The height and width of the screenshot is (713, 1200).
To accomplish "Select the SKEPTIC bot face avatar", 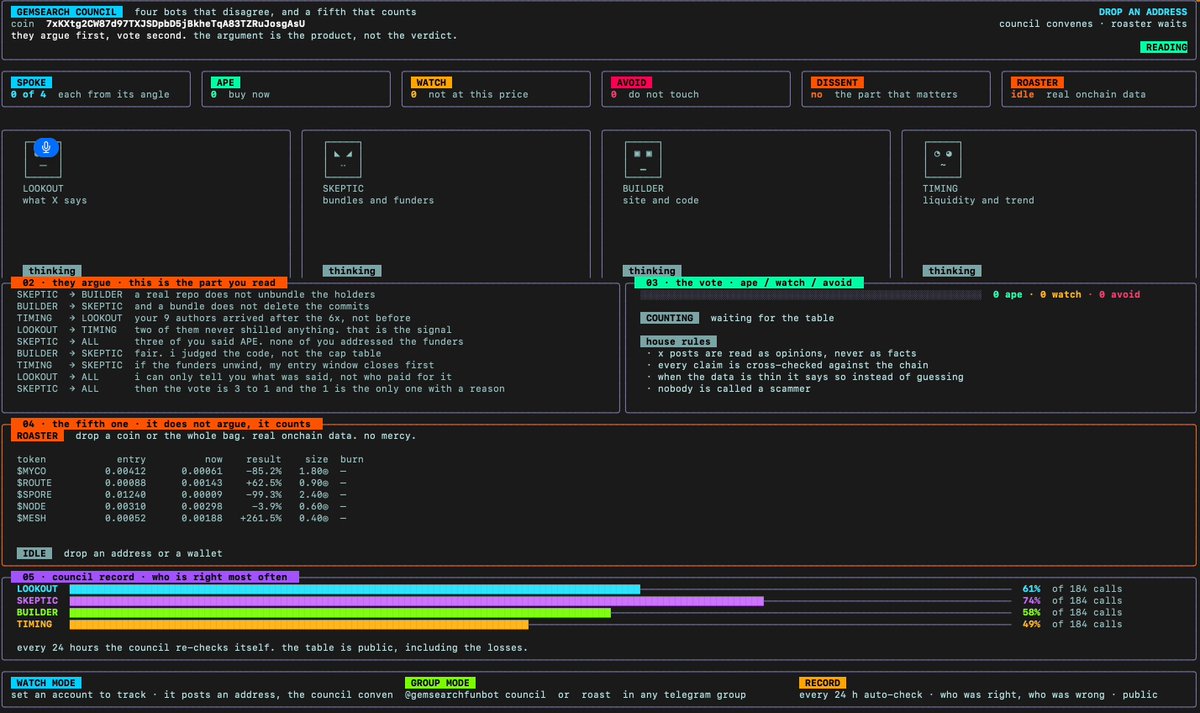I will (342, 160).
